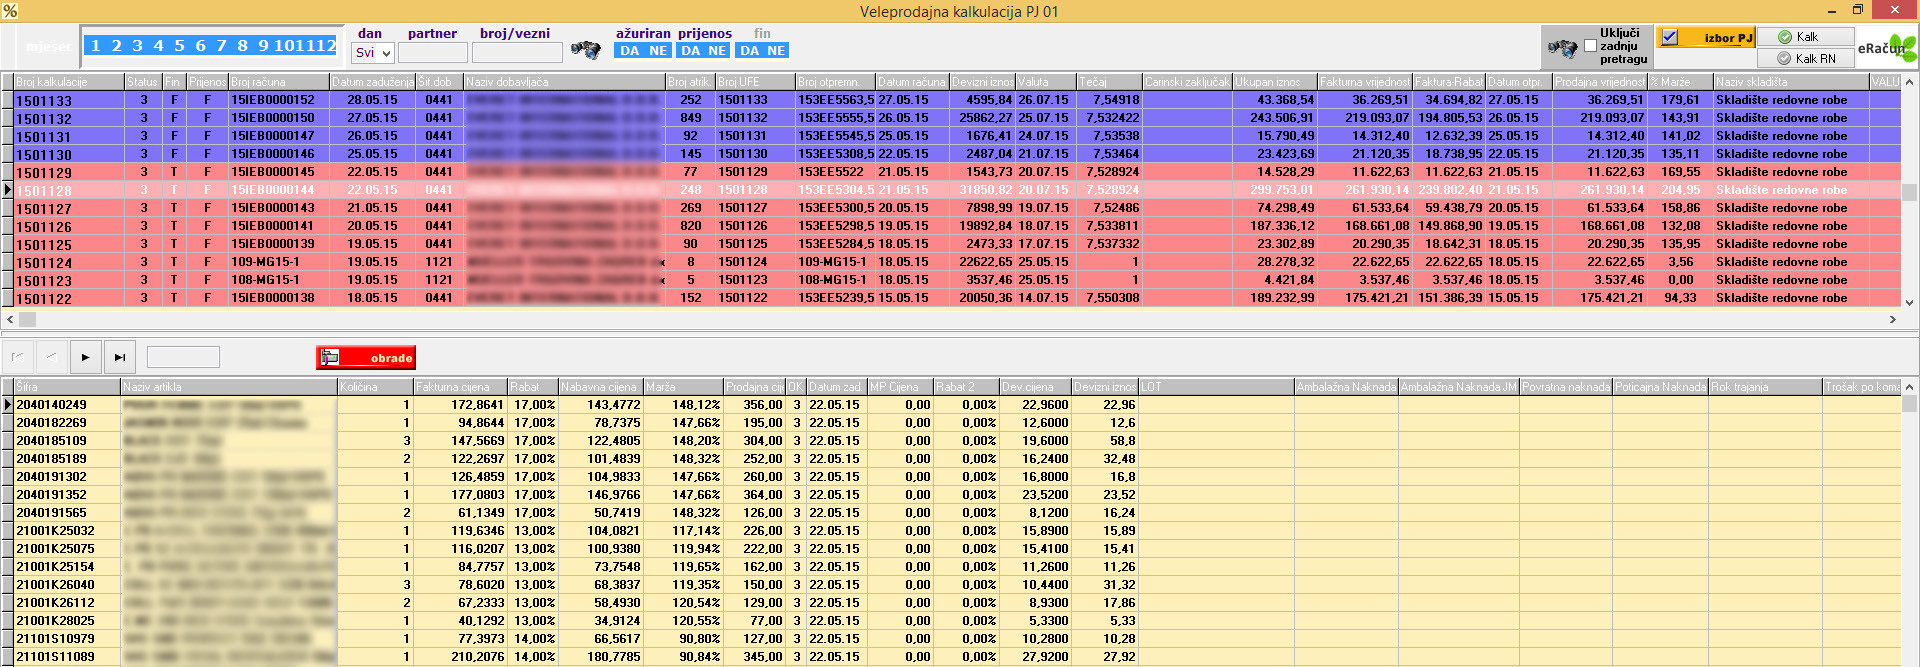Click total amount 243.506,91

pos(1282,118)
